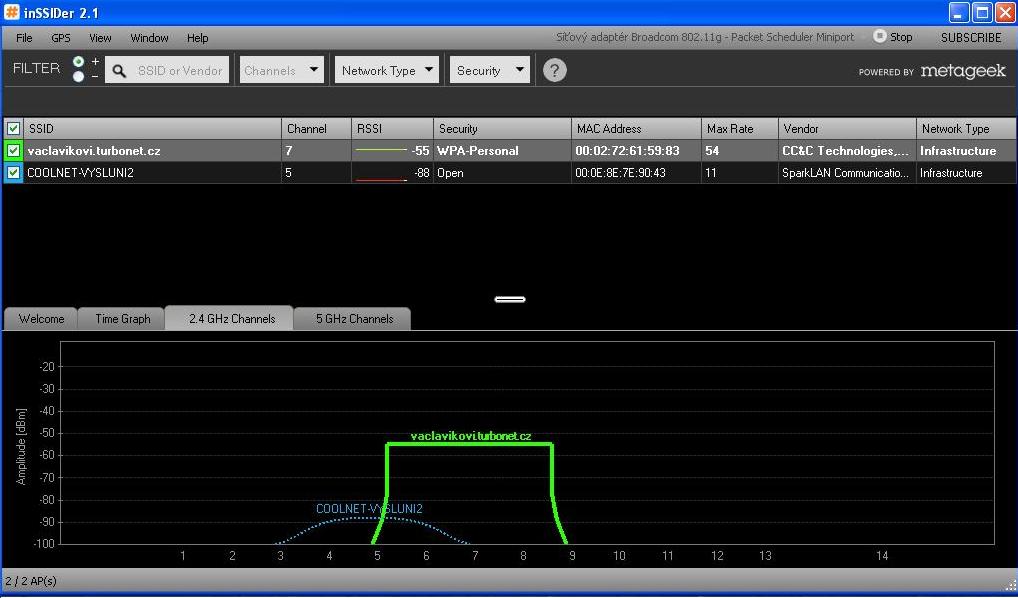Click the Stop button label
Viewport: 1018px width, 598px height.
click(x=901, y=37)
